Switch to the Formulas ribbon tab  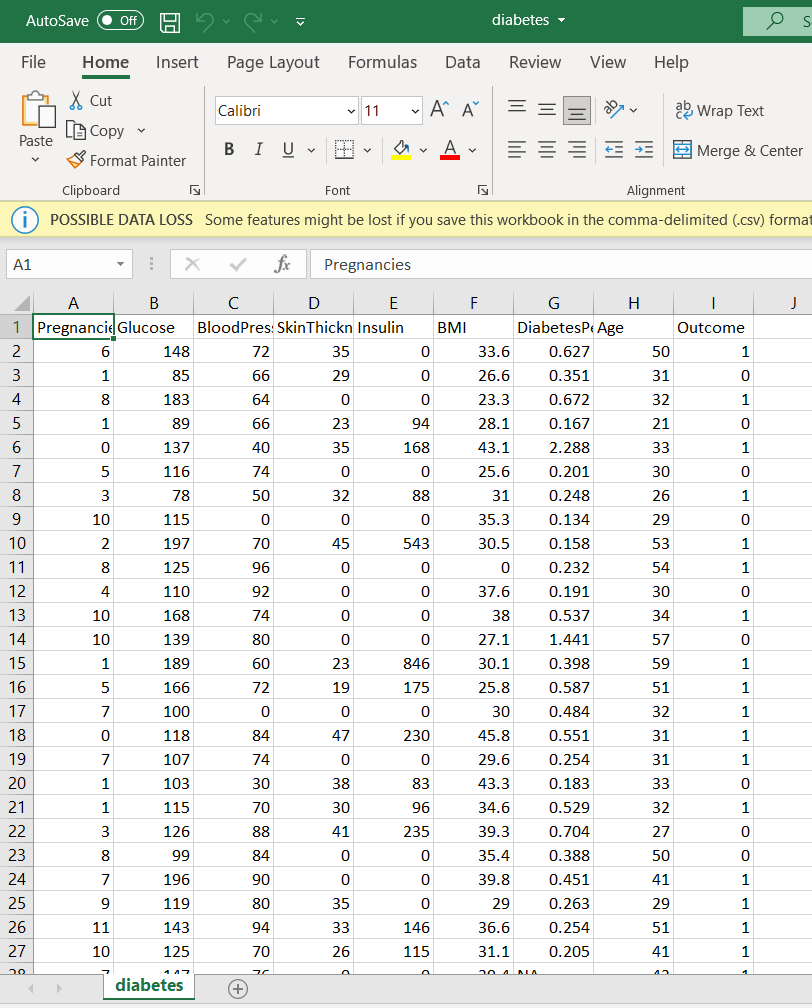[381, 62]
